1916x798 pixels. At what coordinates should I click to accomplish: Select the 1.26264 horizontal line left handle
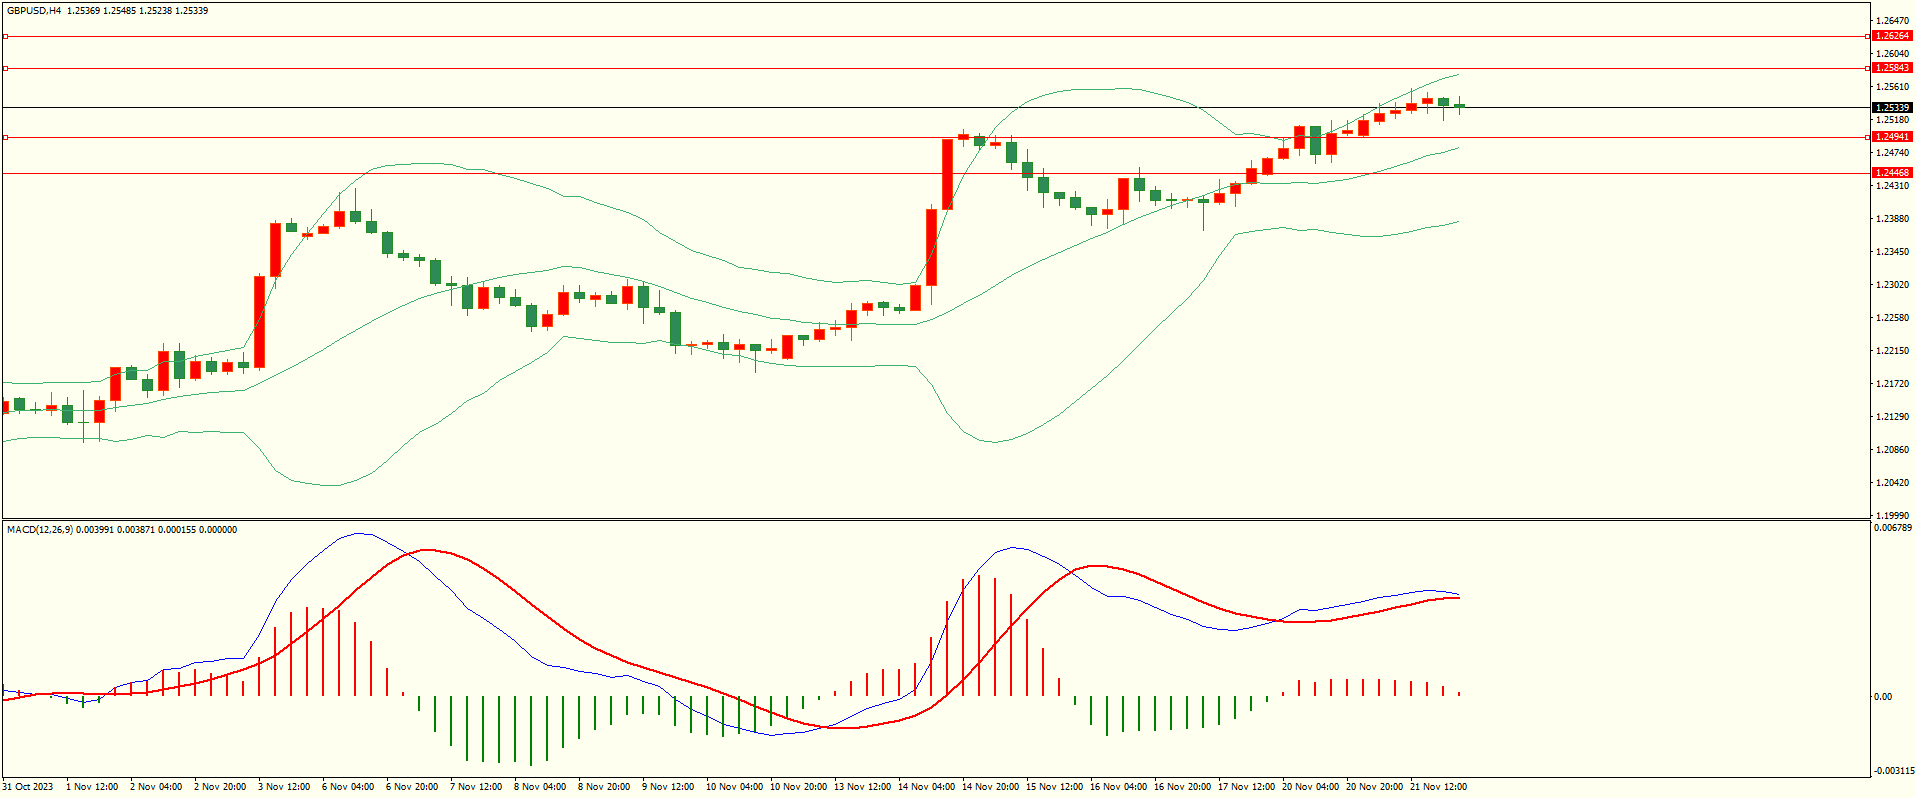click(x=5, y=36)
